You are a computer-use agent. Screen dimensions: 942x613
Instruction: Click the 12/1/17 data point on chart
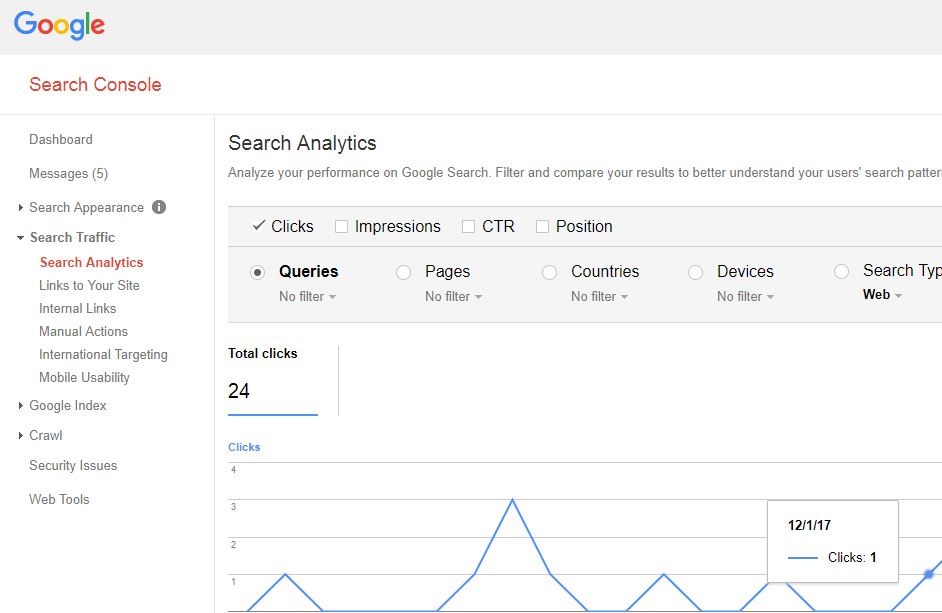coord(929,574)
